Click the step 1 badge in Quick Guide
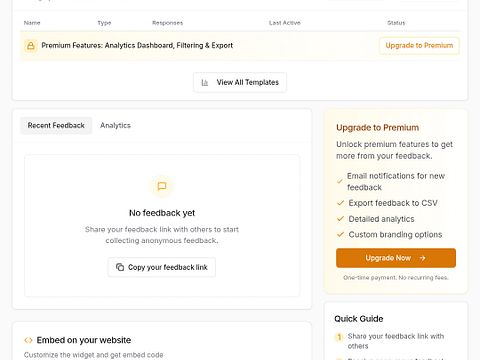The width and height of the screenshot is (480, 360). [339, 337]
